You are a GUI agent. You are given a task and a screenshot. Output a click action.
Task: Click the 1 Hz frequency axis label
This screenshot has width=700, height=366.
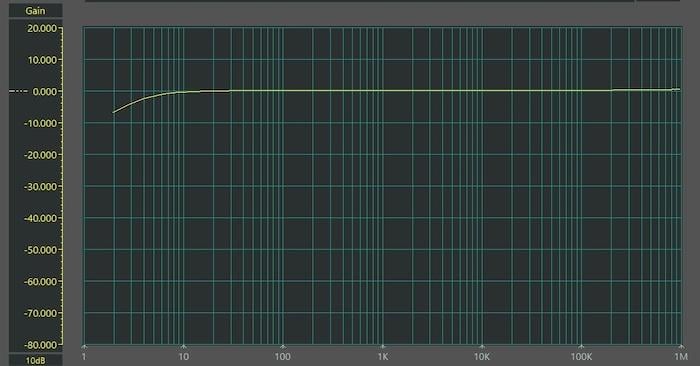[x=84, y=357]
